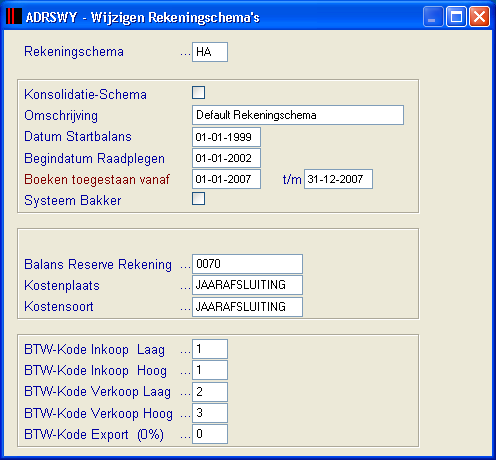
Task: Open lookup dots for Balans Reserve Rekening
Action: [185, 266]
